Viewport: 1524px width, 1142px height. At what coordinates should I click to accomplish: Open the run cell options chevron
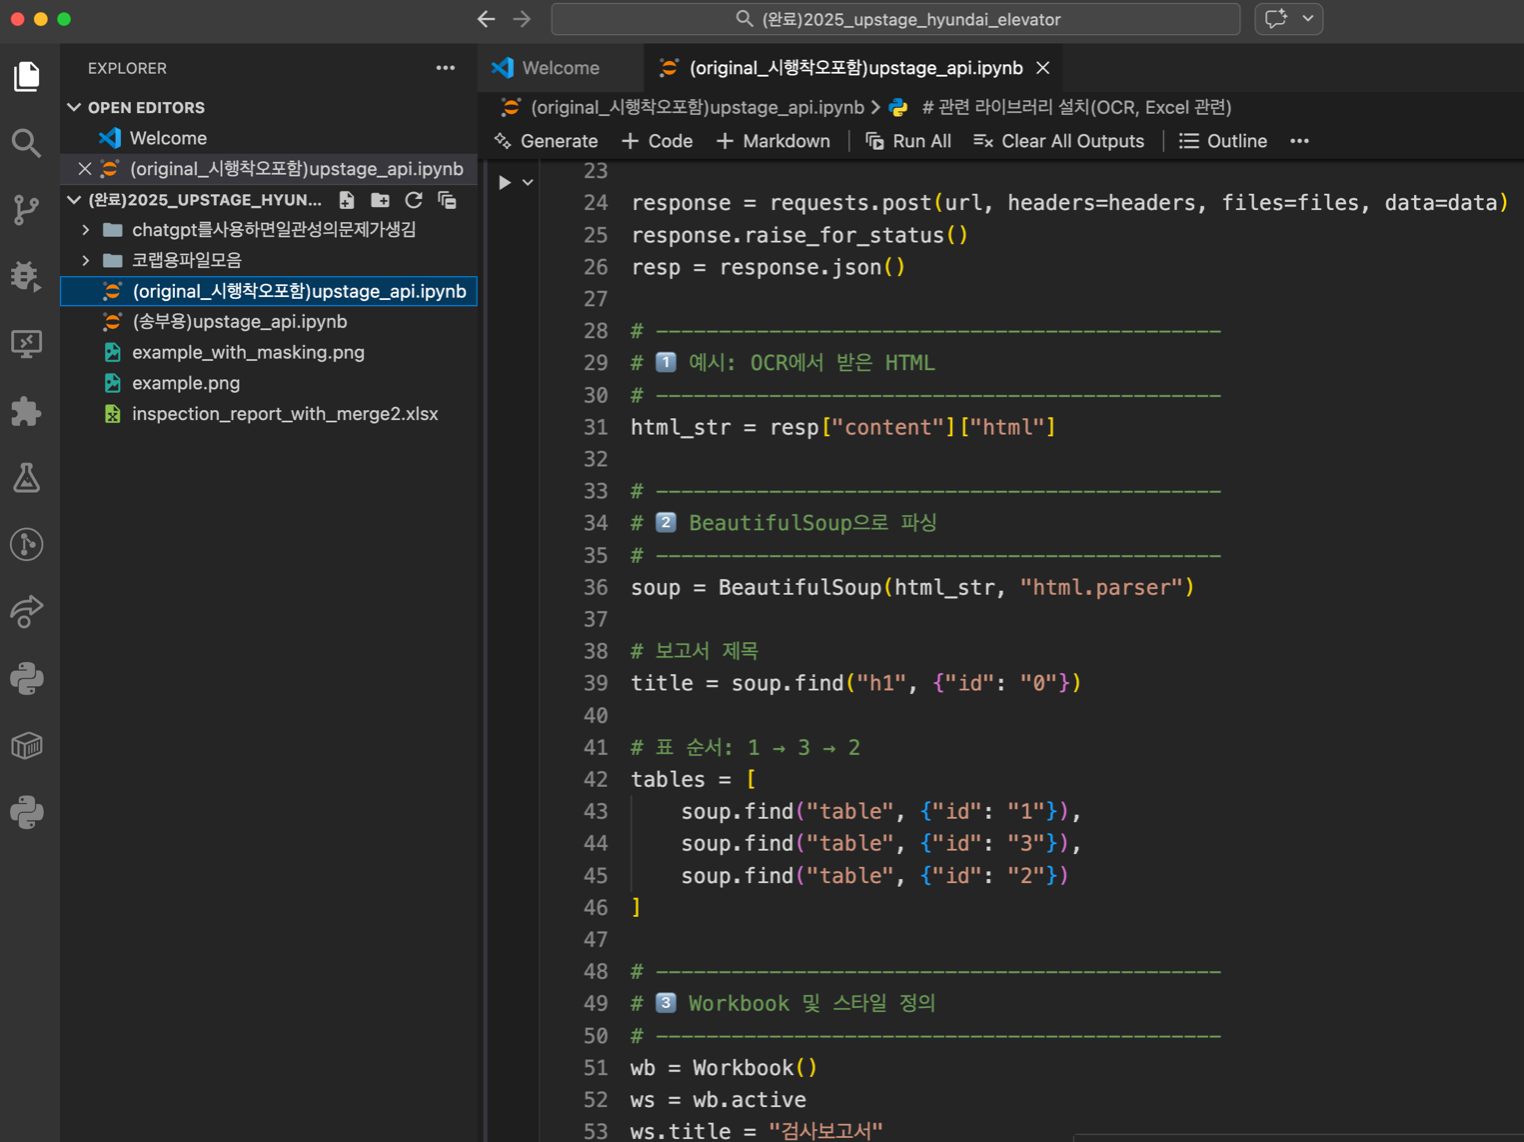[528, 182]
